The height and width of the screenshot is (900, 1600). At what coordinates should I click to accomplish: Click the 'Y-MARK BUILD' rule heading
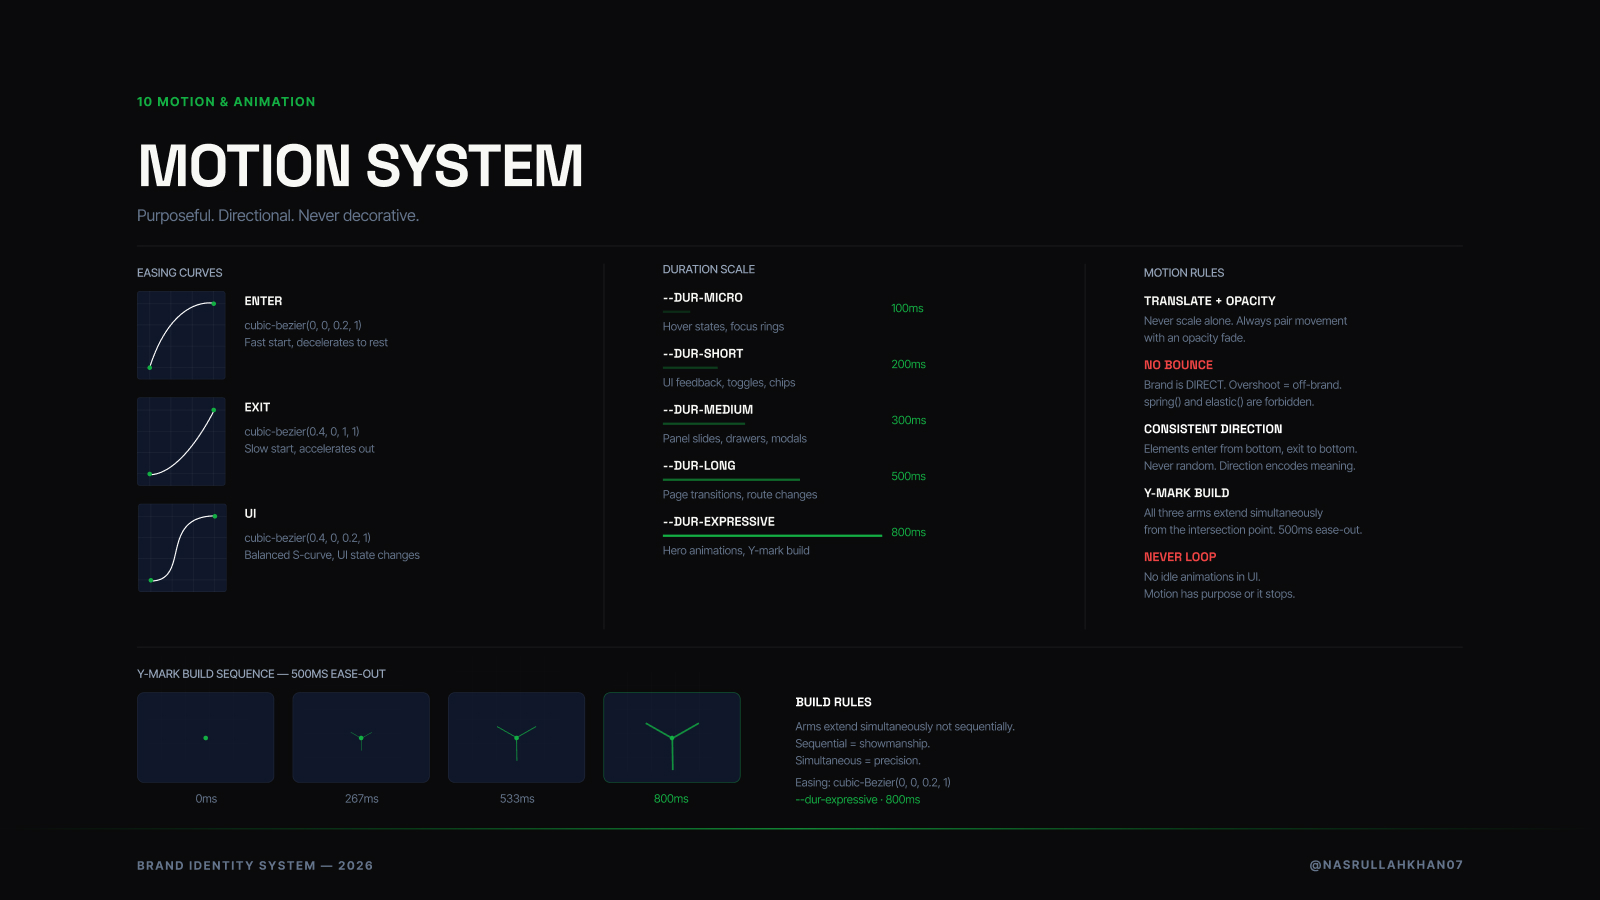click(x=1187, y=493)
